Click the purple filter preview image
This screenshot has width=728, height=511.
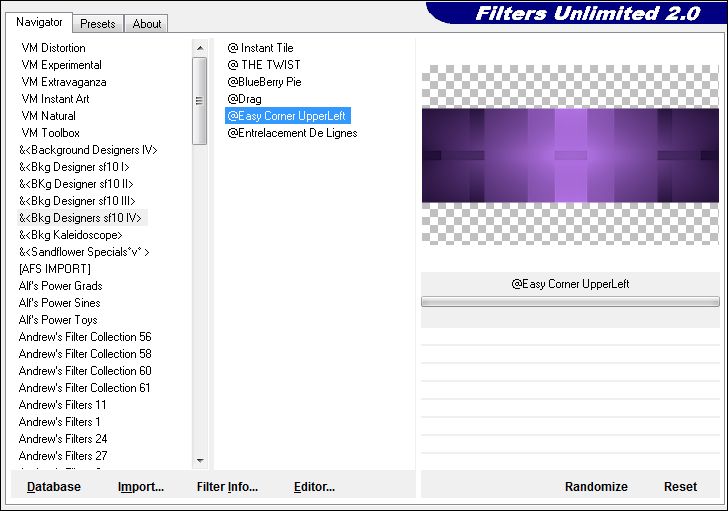[570, 155]
